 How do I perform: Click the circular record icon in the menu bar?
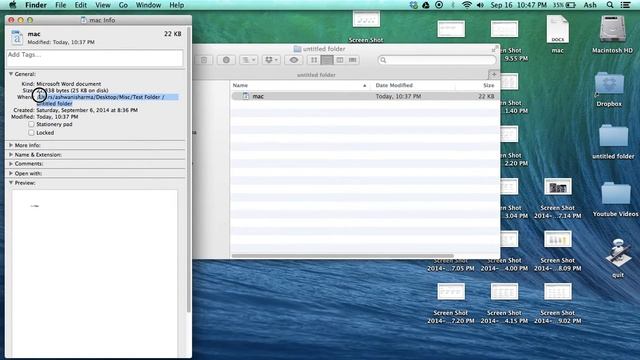(439, 5)
